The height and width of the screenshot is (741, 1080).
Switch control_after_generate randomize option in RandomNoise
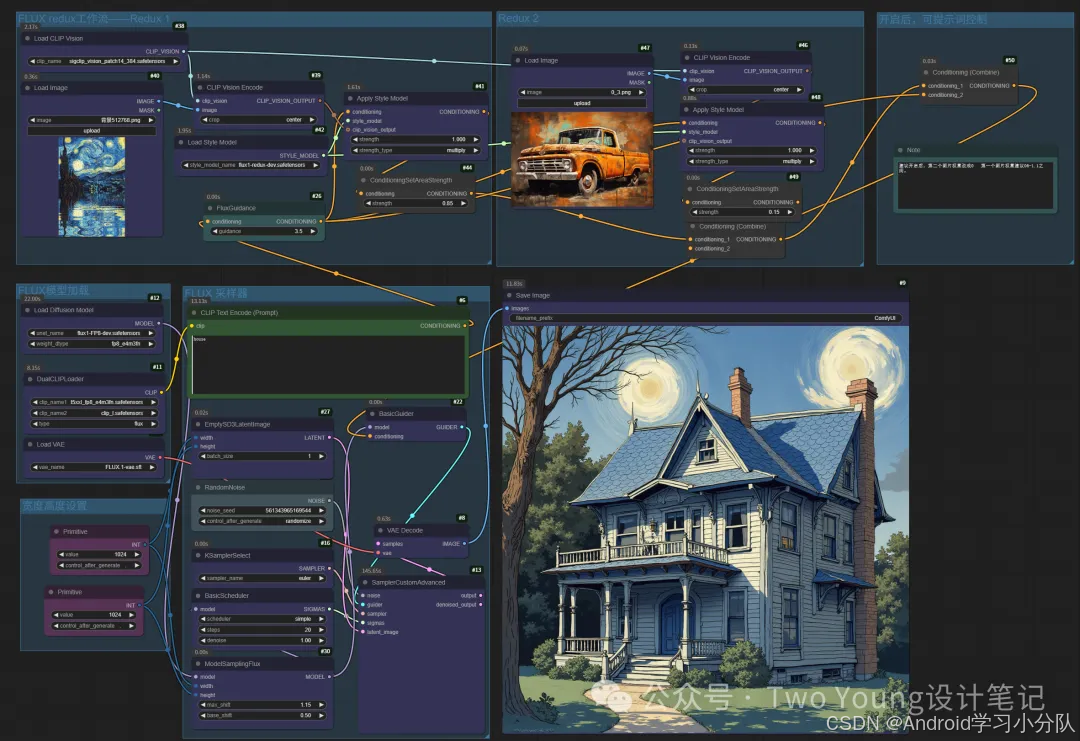click(262, 521)
